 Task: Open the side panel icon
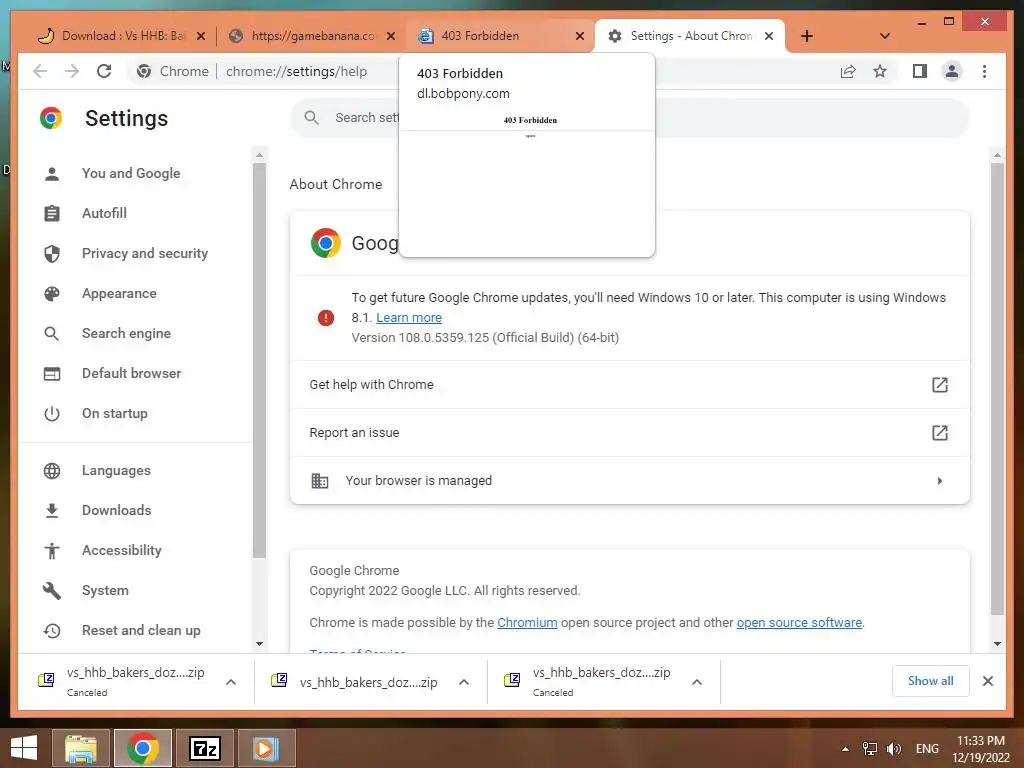920,71
